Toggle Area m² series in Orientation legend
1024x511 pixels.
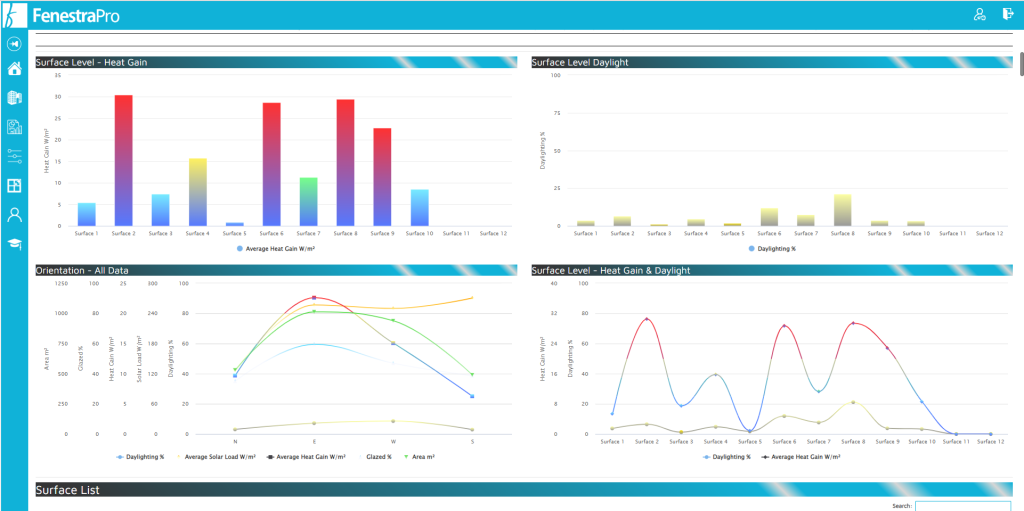(x=419, y=456)
